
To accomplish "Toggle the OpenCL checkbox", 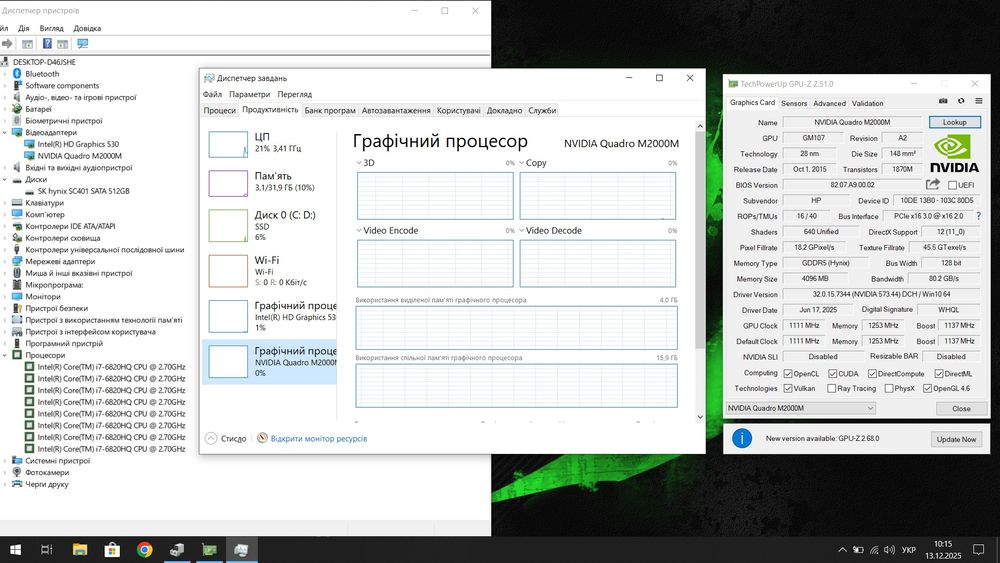I will (x=788, y=374).
